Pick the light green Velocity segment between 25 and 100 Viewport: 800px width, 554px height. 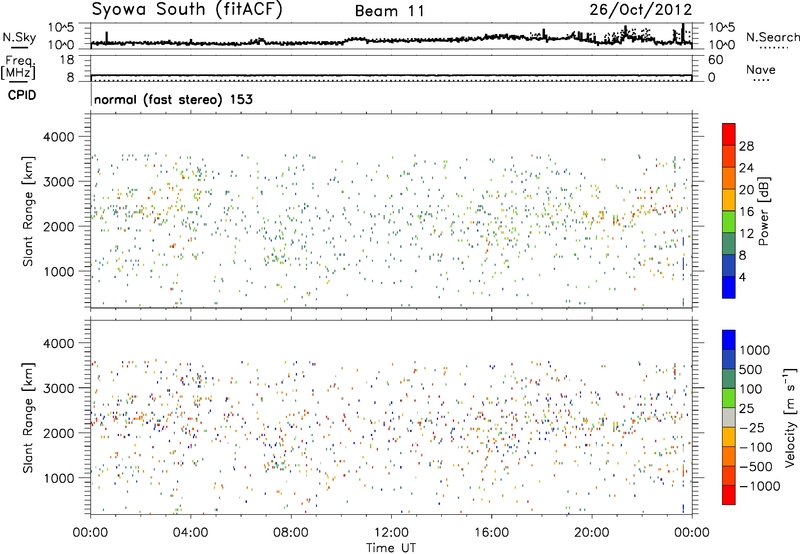pos(729,398)
